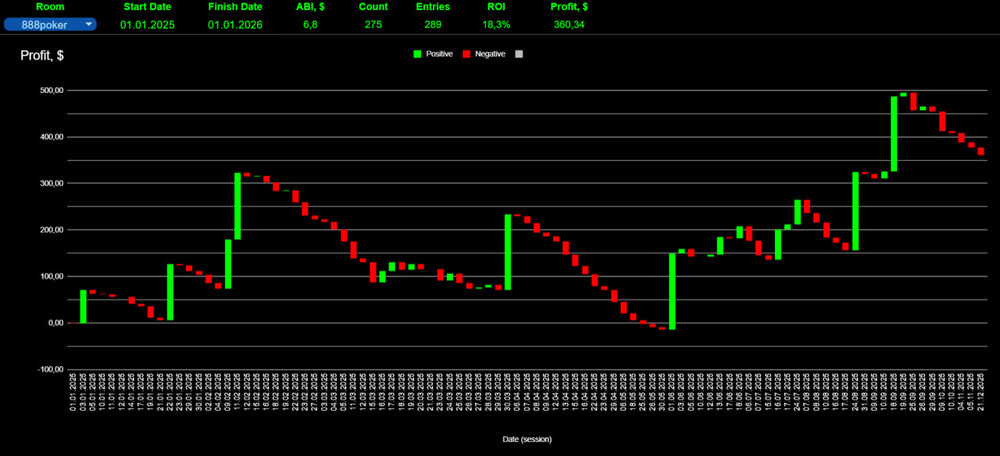Click the Profit total 360,34

coord(569,24)
